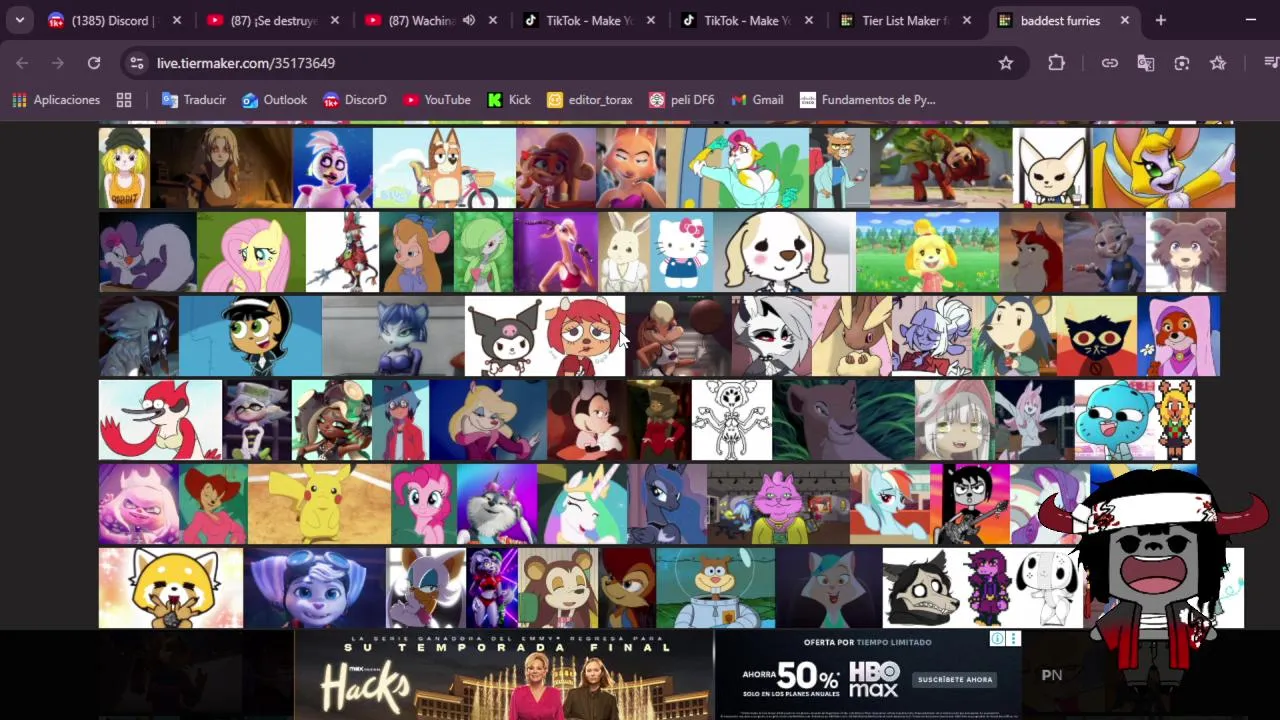Screen dimensions: 1280x720
Task: Switch to the first TikTok tab
Action: click(x=590, y=20)
